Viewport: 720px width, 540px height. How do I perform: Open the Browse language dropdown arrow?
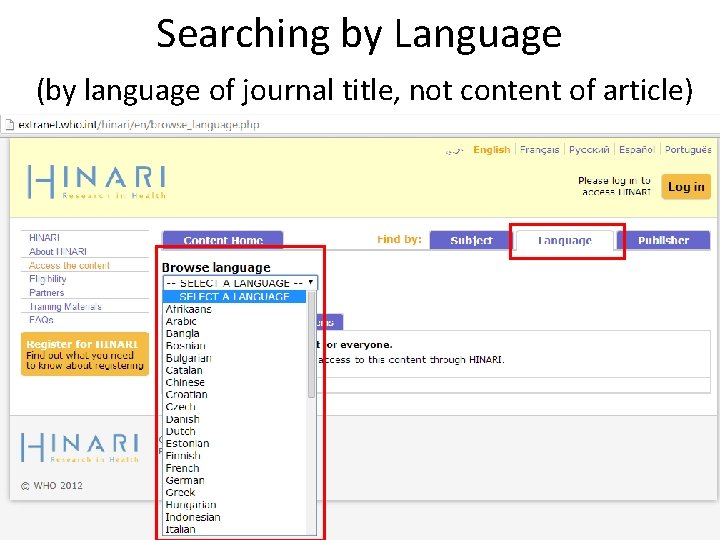[311, 282]
